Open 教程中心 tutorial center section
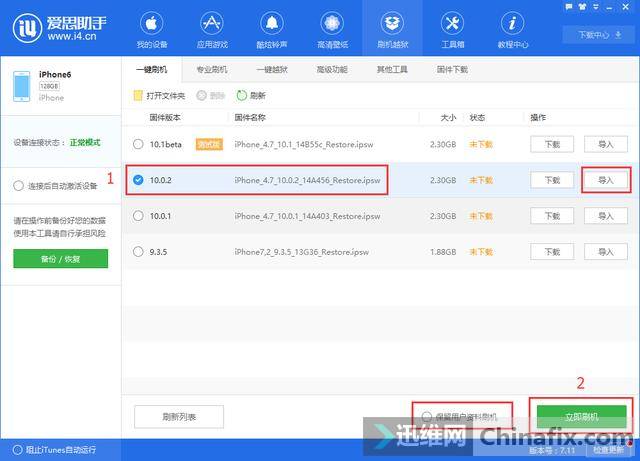 513,30
